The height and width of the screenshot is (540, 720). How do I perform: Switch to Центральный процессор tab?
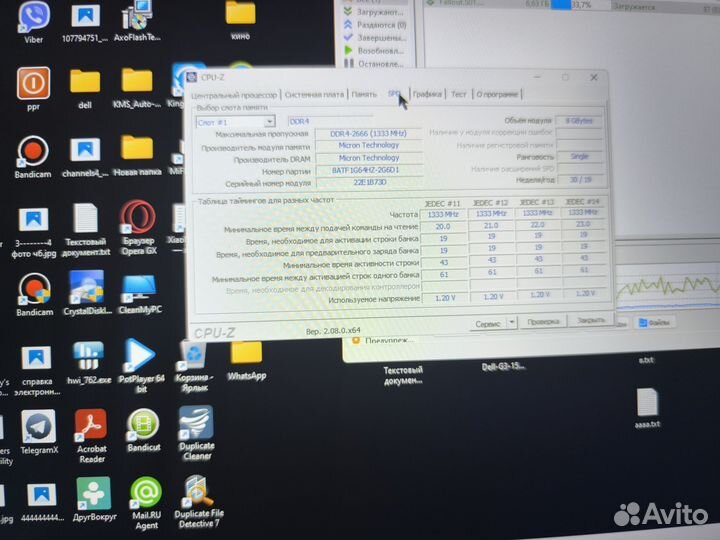(x=234, y=95)
